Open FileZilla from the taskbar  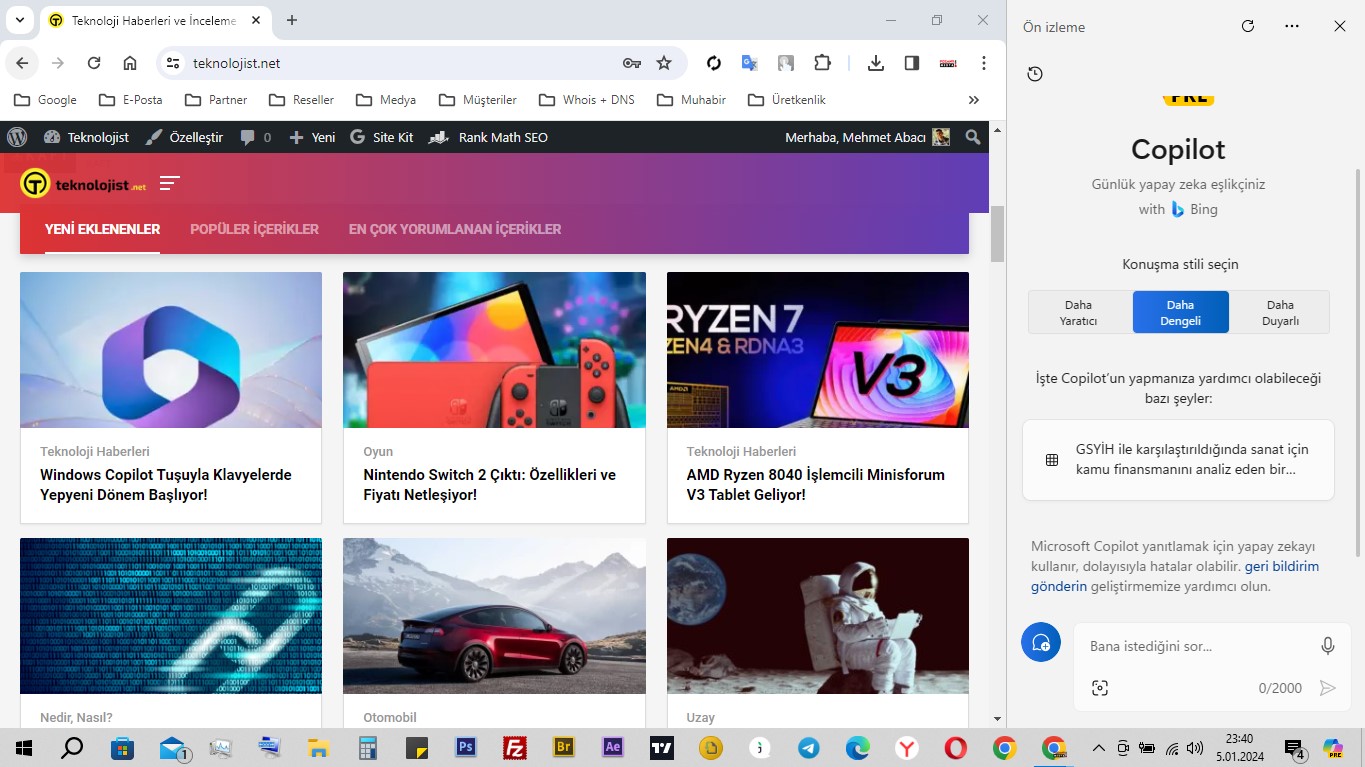pos(514,747)
